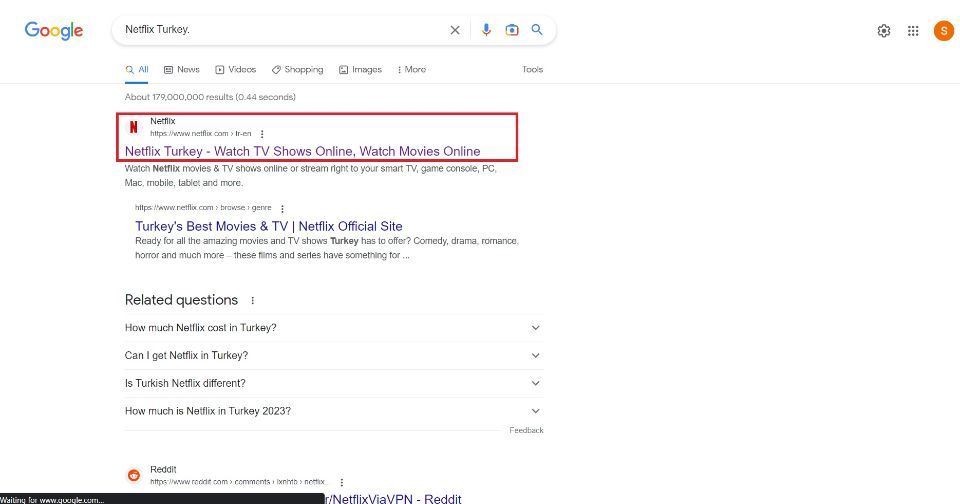Click the netflix.com › browse › genre URL text
The height and width of the screenshot is (504, 960).
point(203,208)
